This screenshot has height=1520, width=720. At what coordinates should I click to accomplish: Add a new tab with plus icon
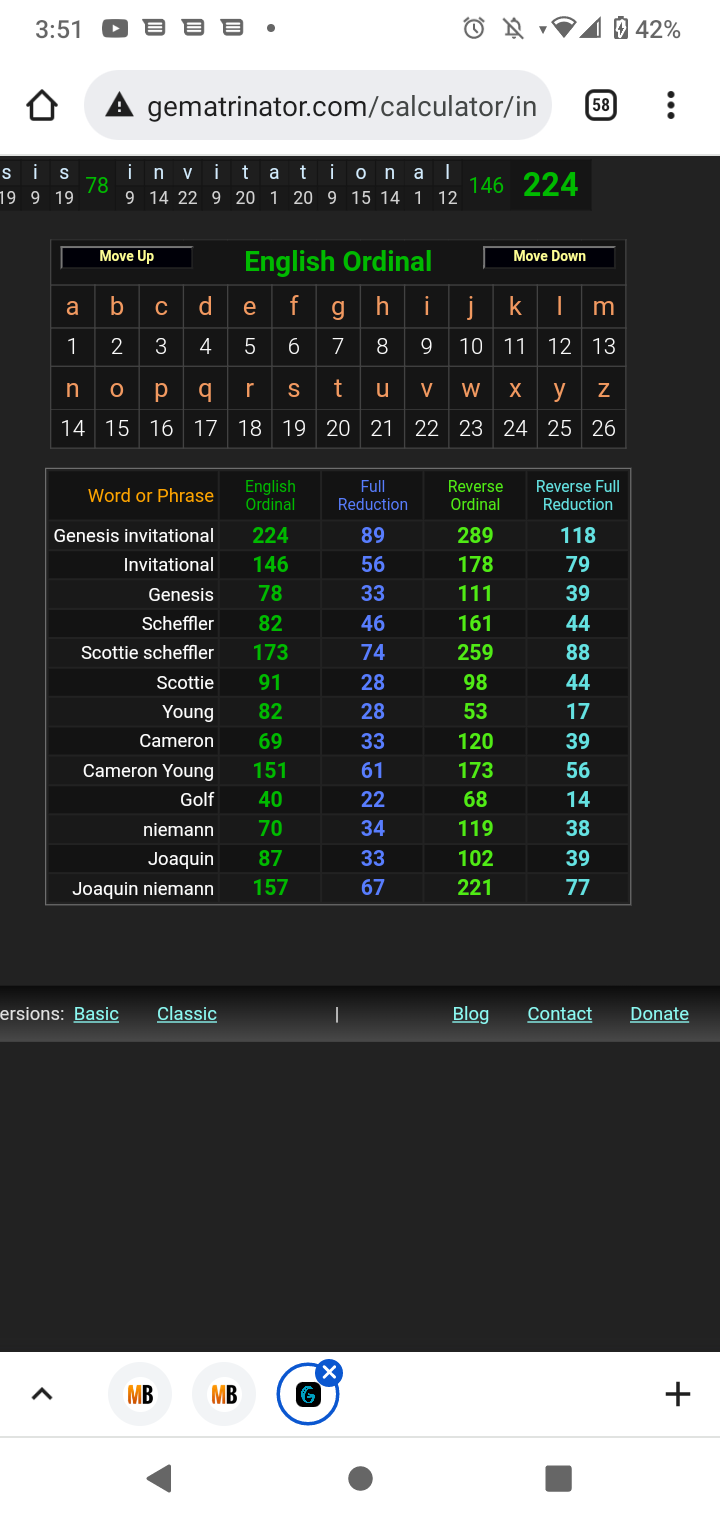pos(677,1394)
